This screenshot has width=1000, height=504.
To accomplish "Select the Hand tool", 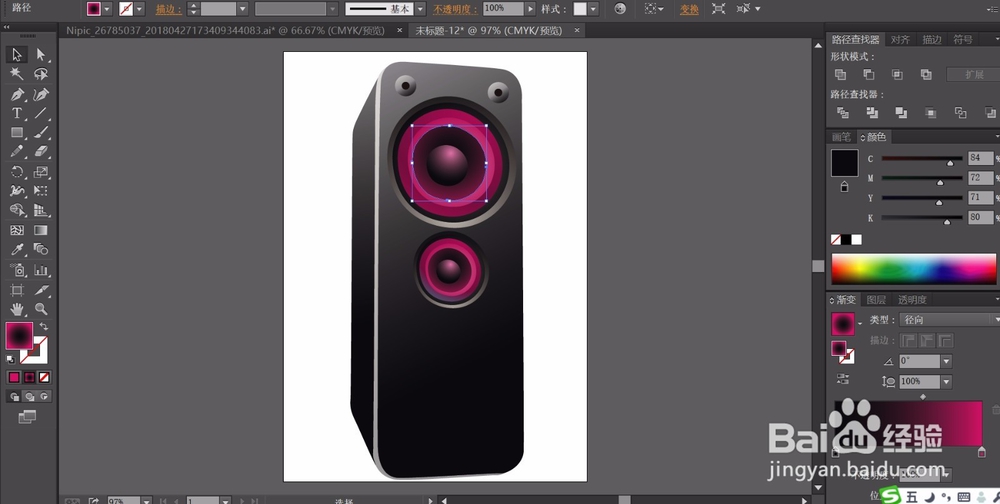I will click(17, 309).
